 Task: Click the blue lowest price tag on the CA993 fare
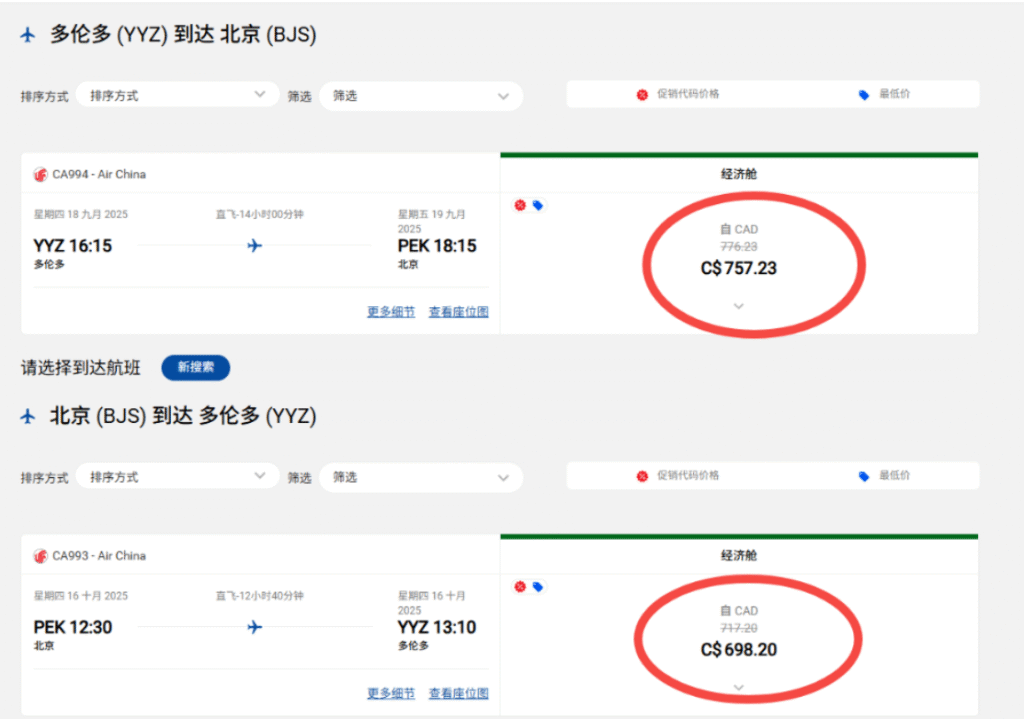[x=537, y=587]
